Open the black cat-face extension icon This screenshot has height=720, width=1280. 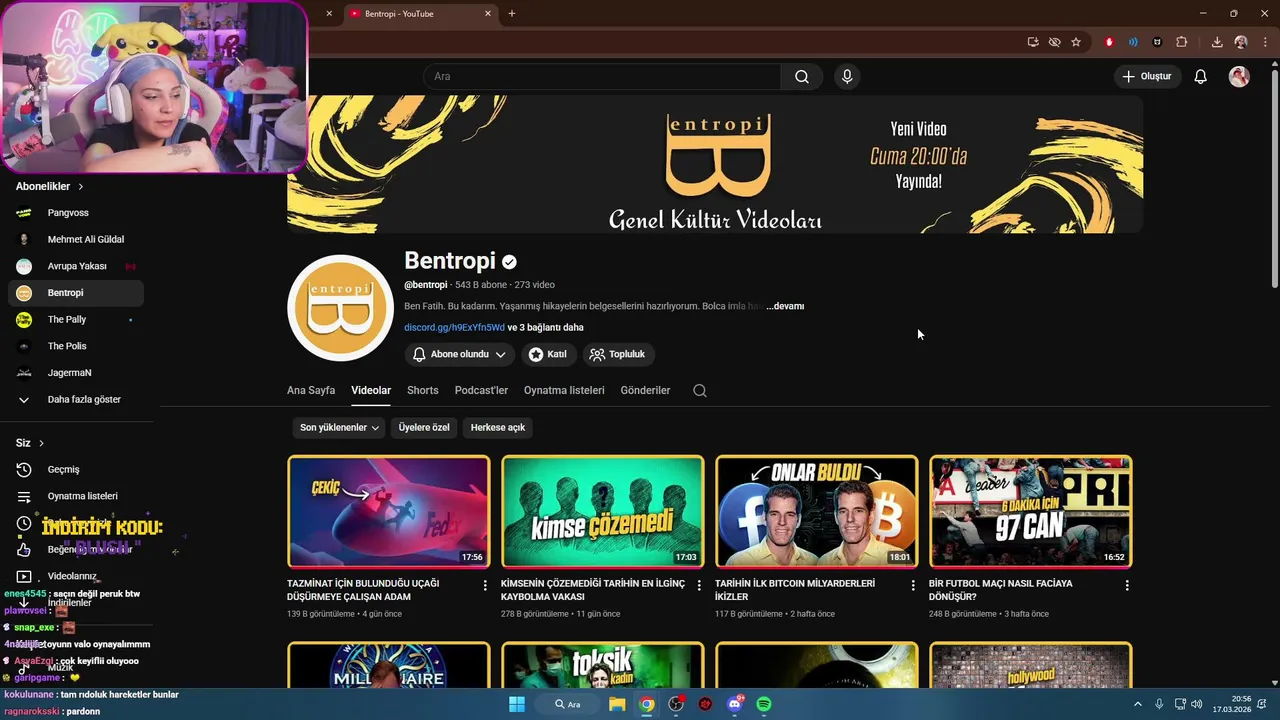(1157, 42)
